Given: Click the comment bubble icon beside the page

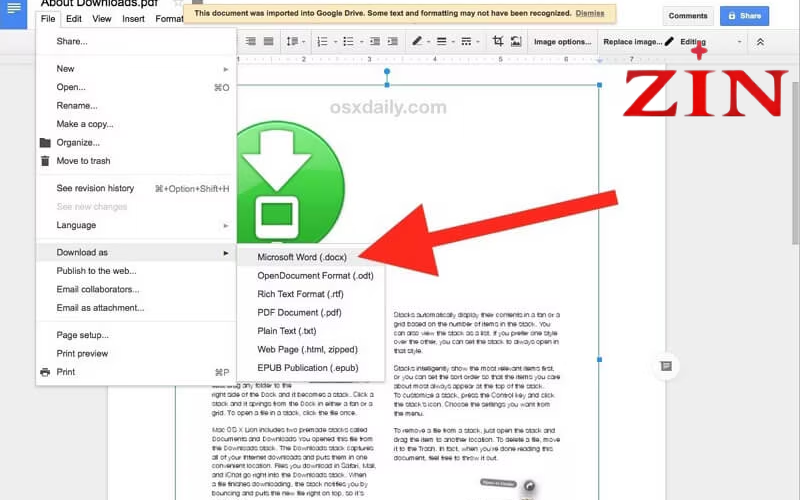Looking at the screenshot, I should point(666,366).
